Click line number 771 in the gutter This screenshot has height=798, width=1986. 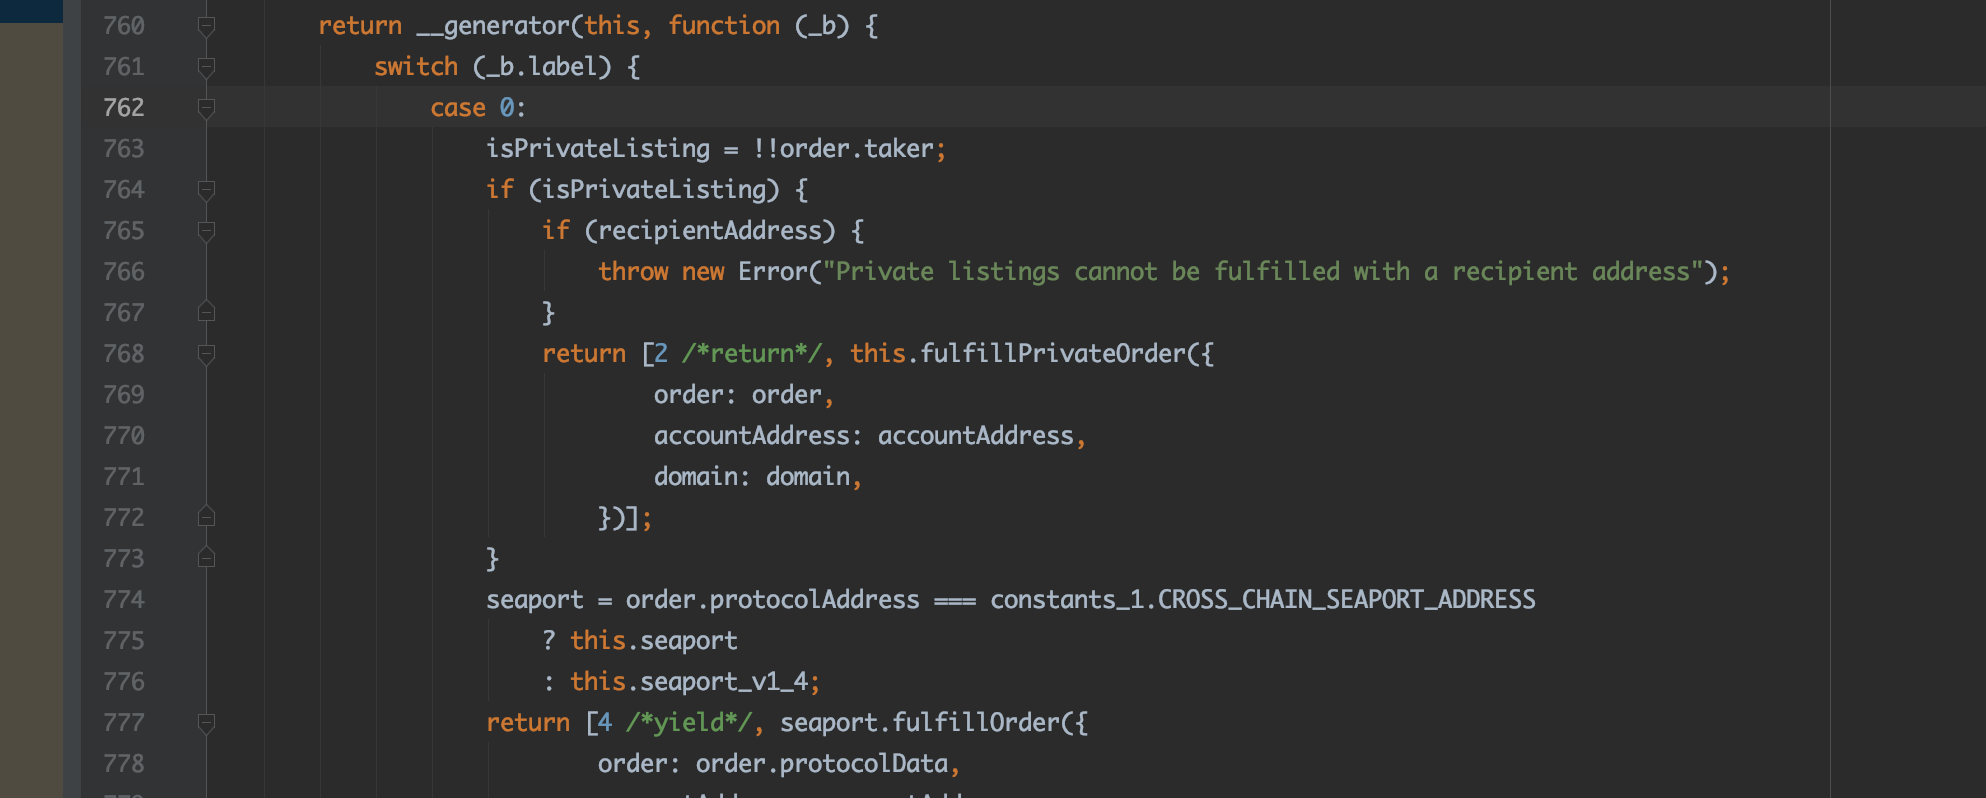point(124,477)
